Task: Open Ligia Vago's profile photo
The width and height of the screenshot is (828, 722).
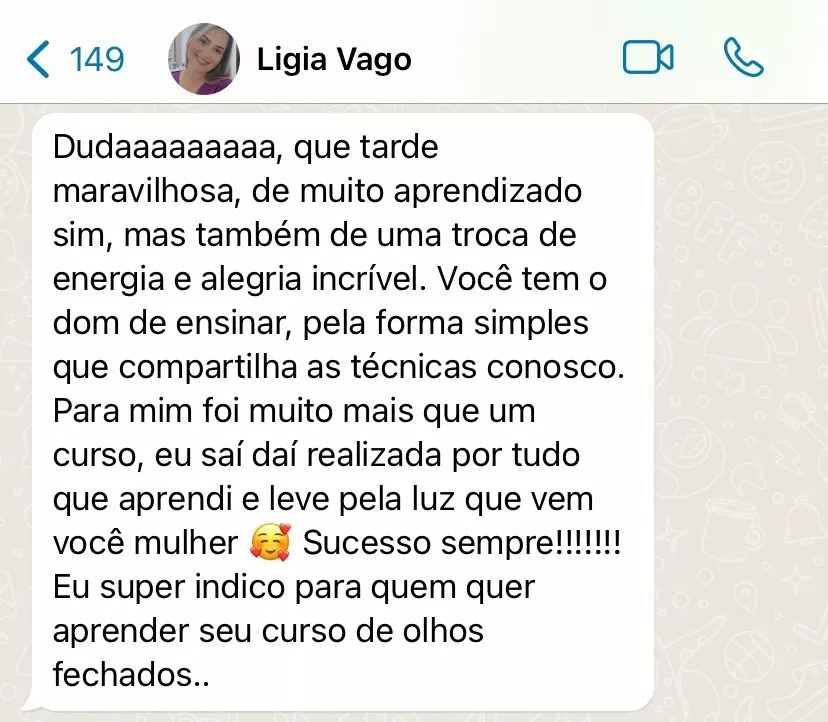Action: tap(203, 59)
